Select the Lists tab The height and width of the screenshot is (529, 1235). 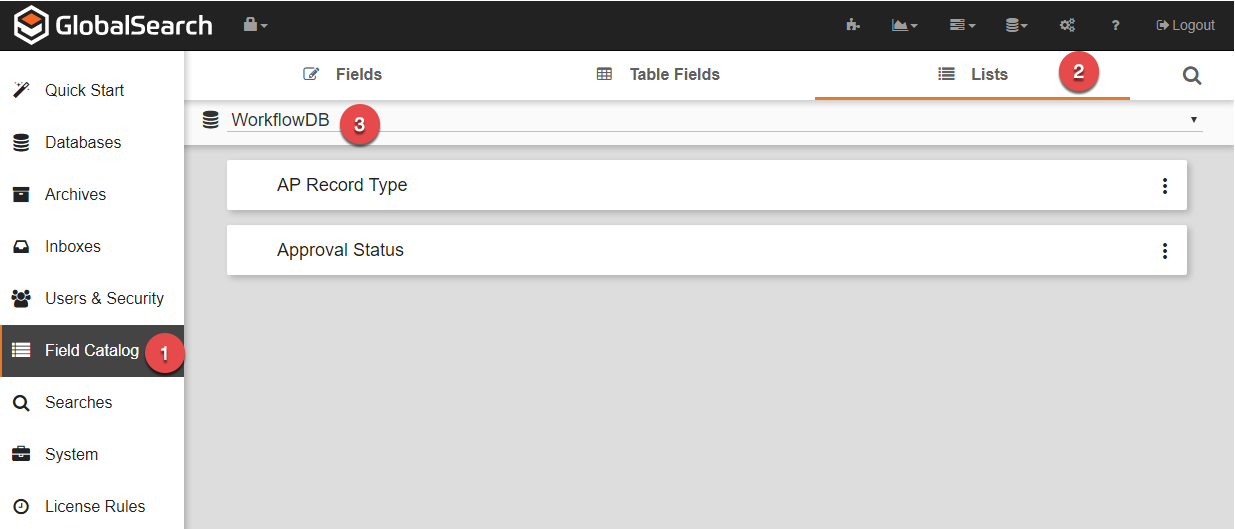pos(972,75)
